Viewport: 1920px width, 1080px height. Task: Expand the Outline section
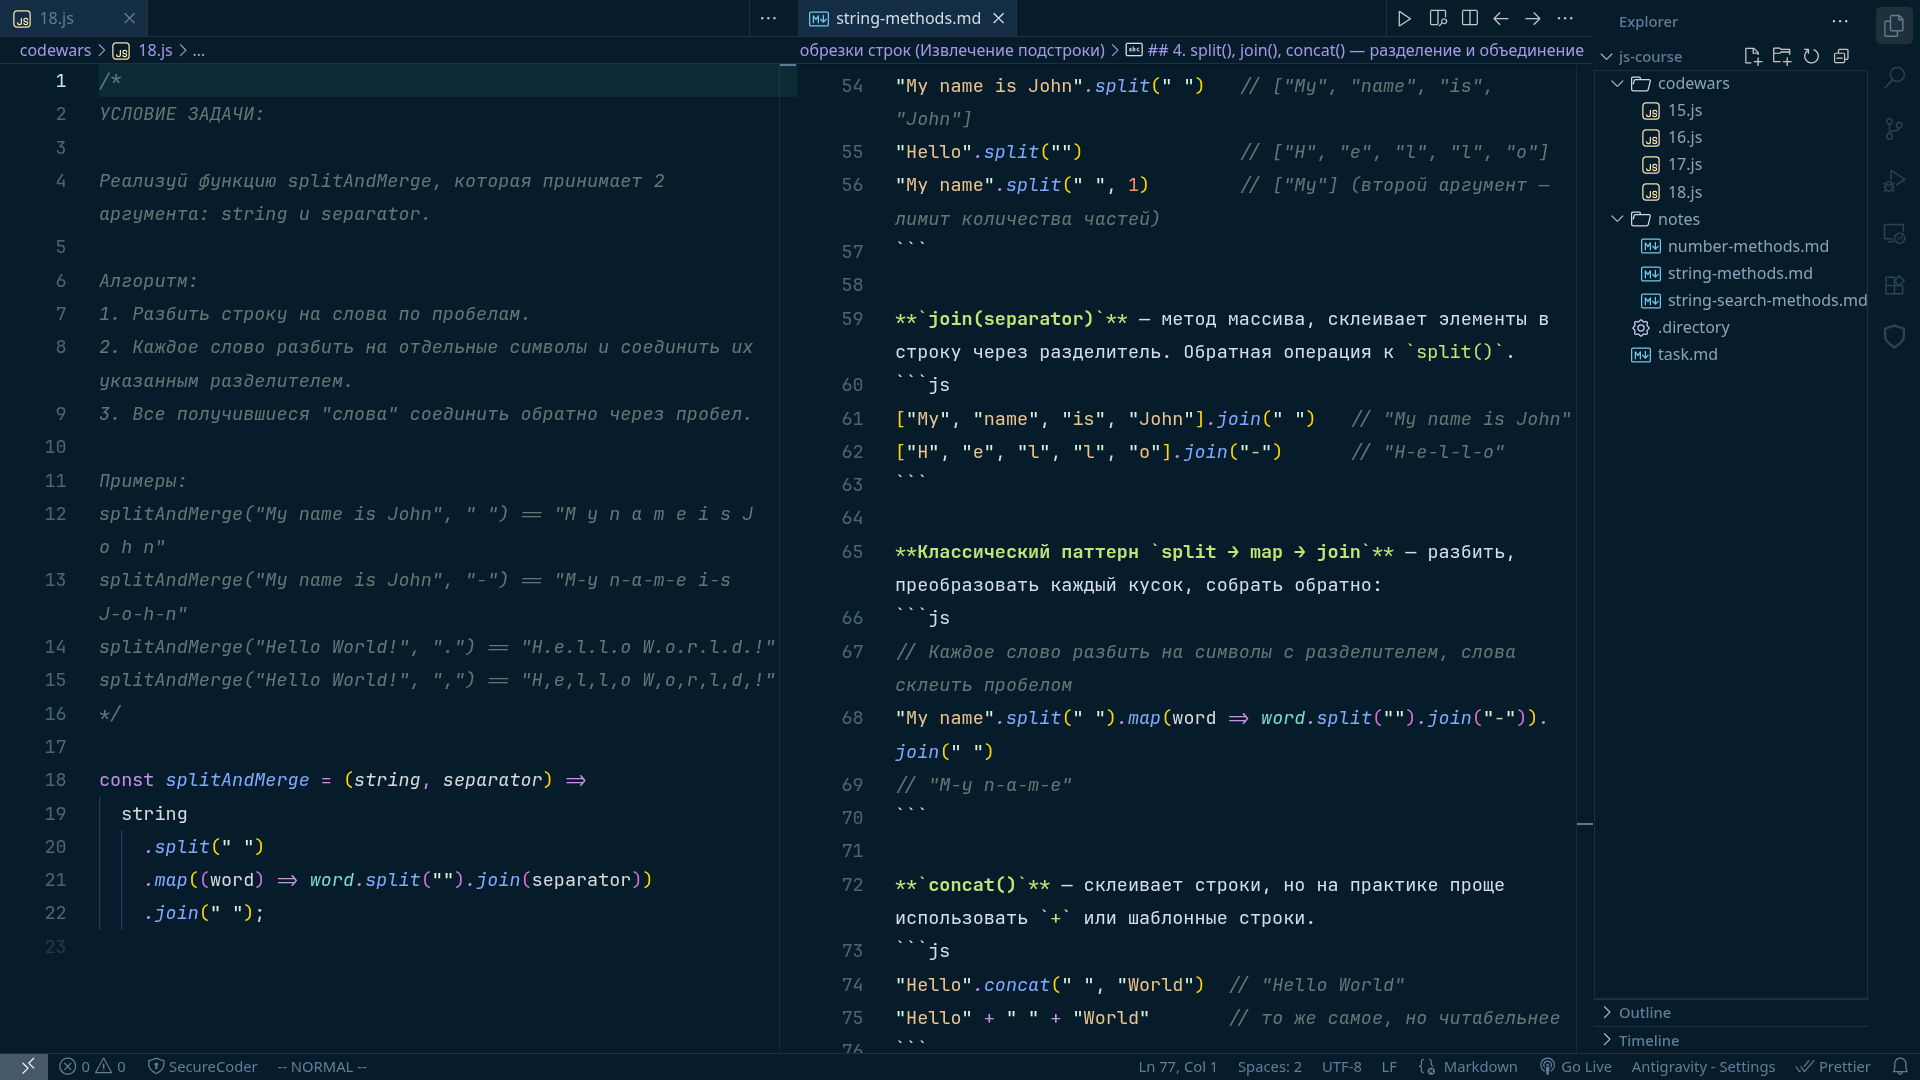1730,1012
